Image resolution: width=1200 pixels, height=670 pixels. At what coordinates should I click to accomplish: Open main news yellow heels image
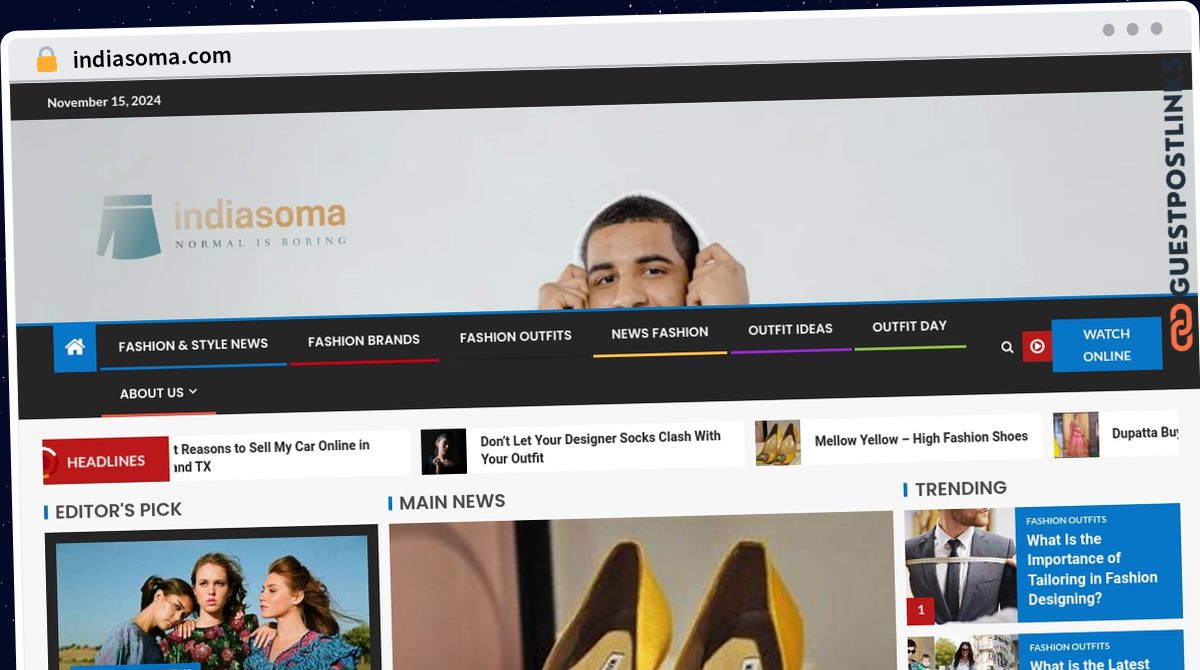(642, 592)
